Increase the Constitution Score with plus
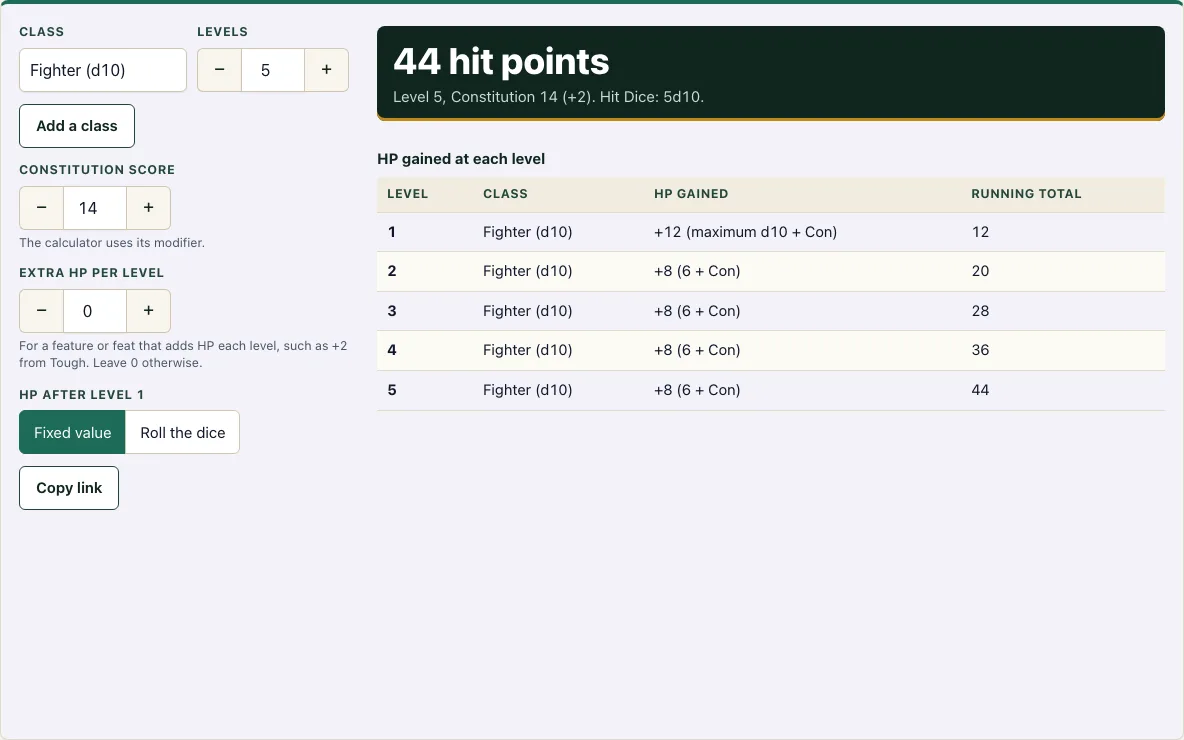 [148, 208]
